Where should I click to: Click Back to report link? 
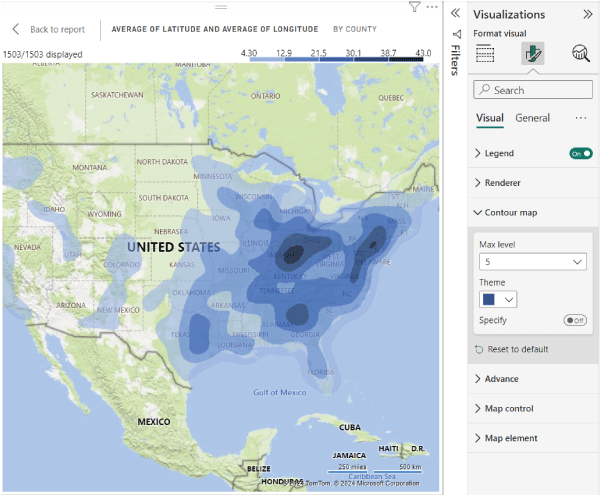tap(57, 29)
